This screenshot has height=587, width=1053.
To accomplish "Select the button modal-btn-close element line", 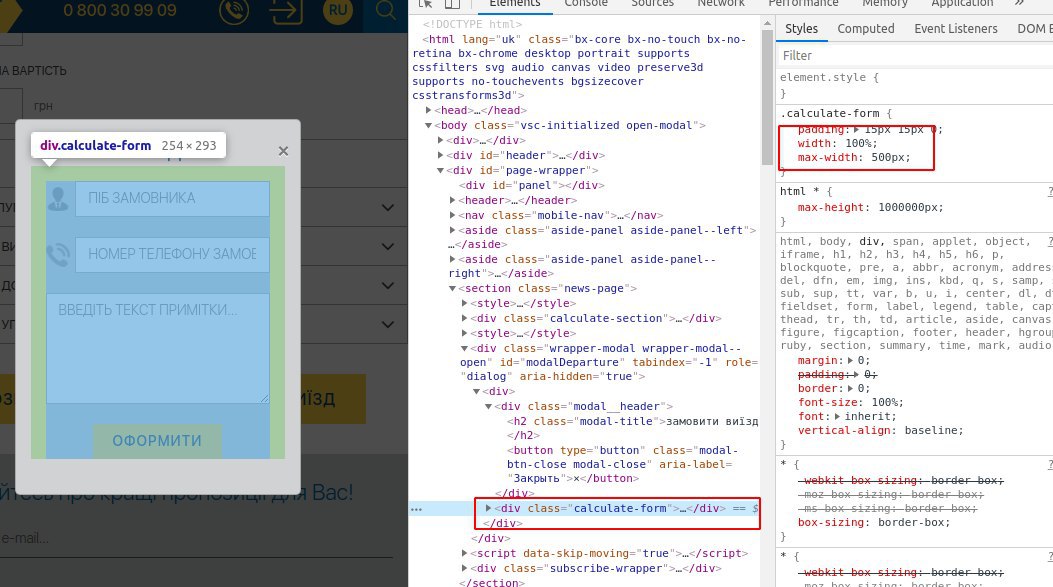I will pyautogui.click(x=623, y=464).
